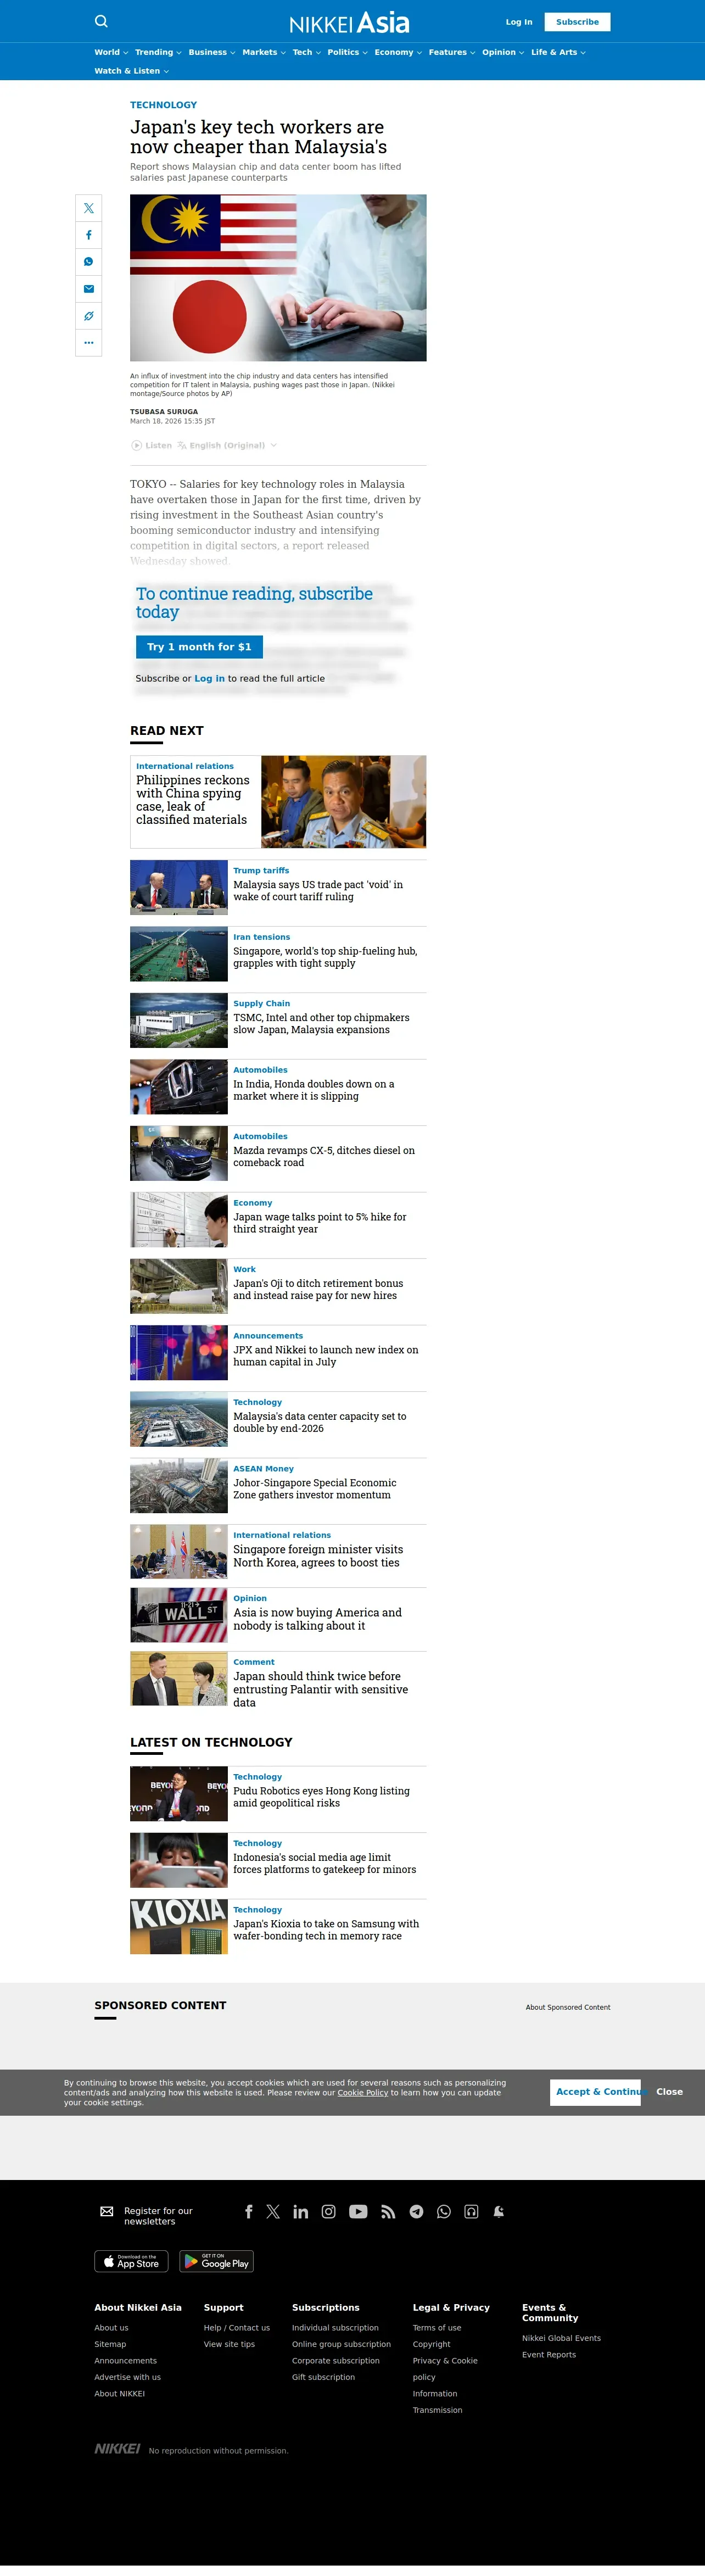Read Pudu Robotics Hong Kong listing story
The image size is (705, 2576).
[x=321, y=1797]
